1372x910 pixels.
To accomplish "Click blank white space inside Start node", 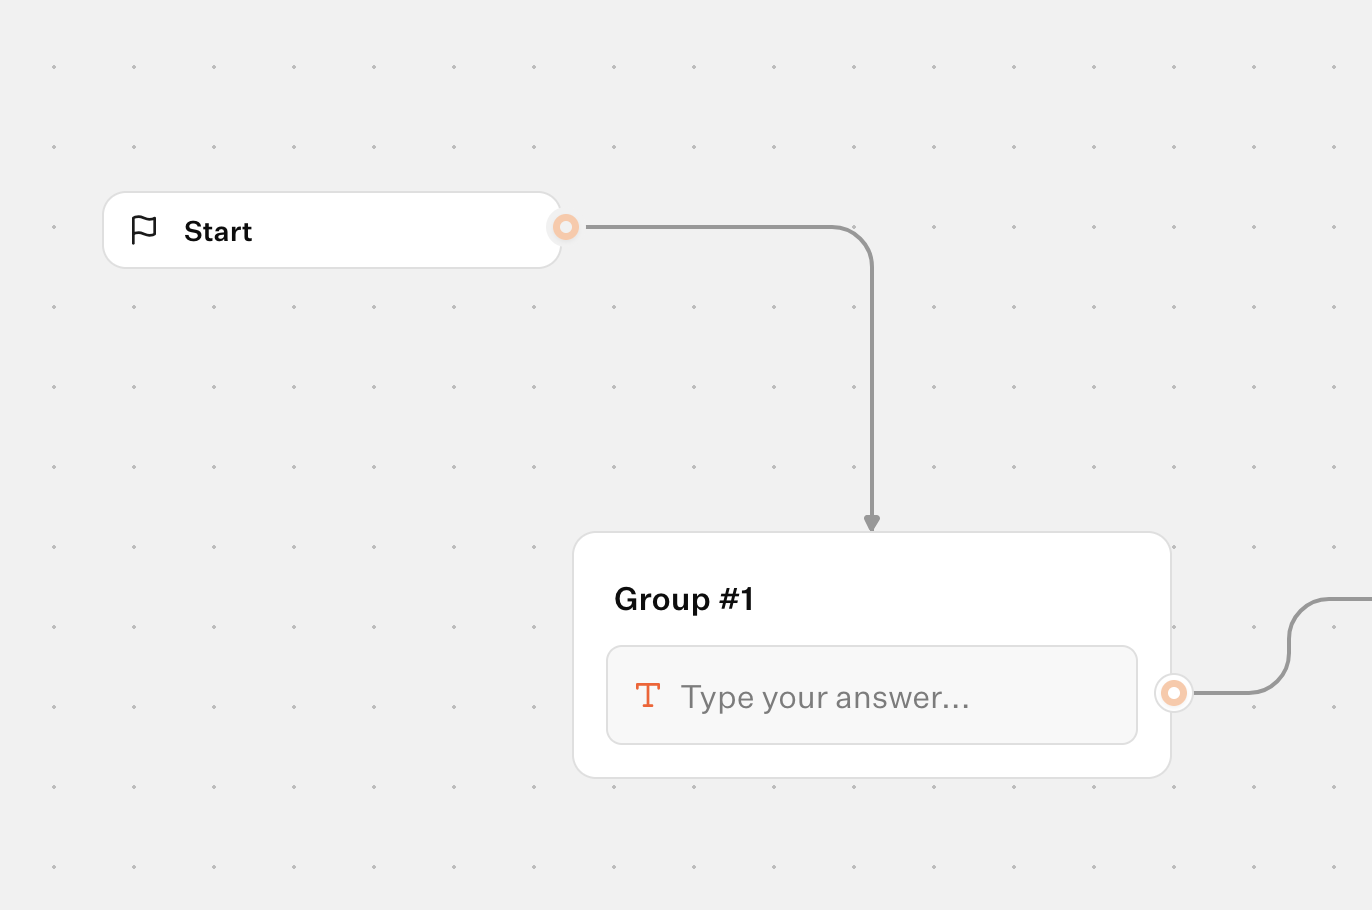I will click(400, 231).
